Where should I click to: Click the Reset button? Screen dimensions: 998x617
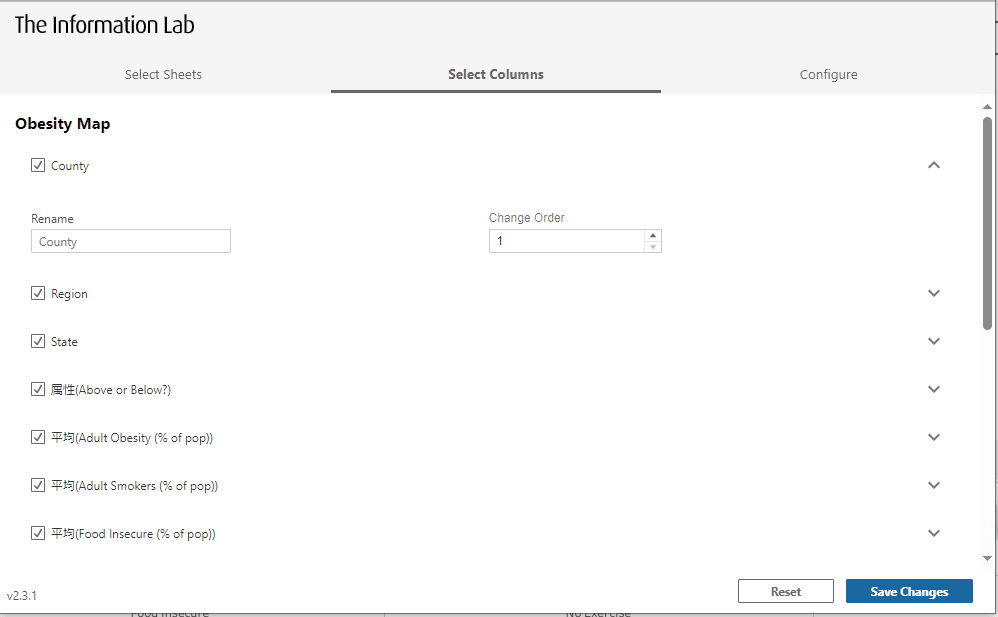click(786, 590)
